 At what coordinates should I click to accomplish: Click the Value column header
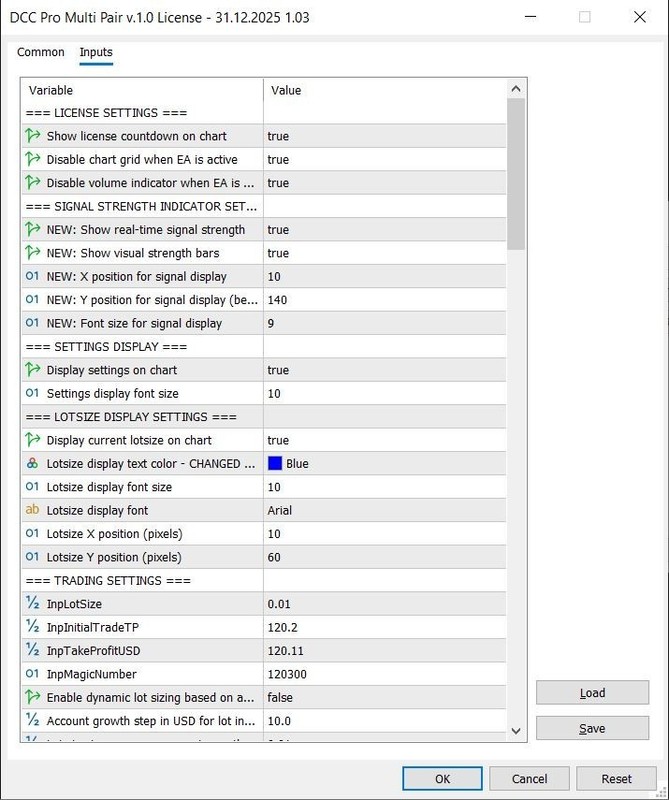coord(385,90)
